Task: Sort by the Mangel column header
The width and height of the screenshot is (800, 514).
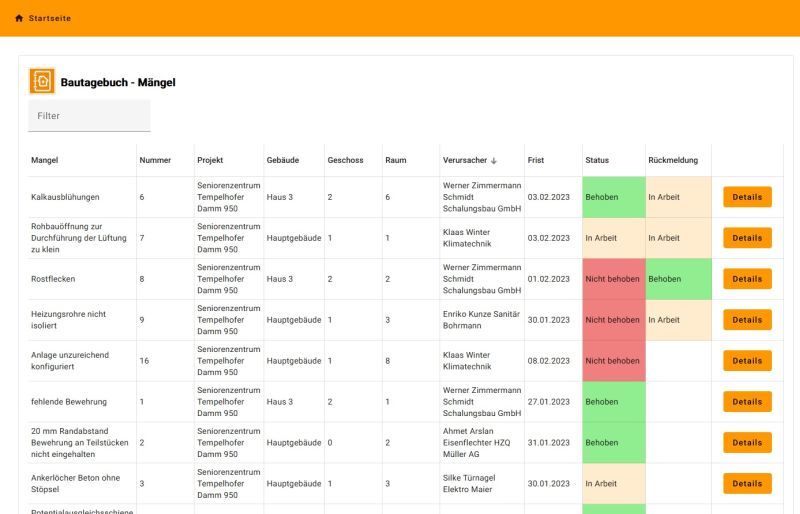Action: coord(44,160)
